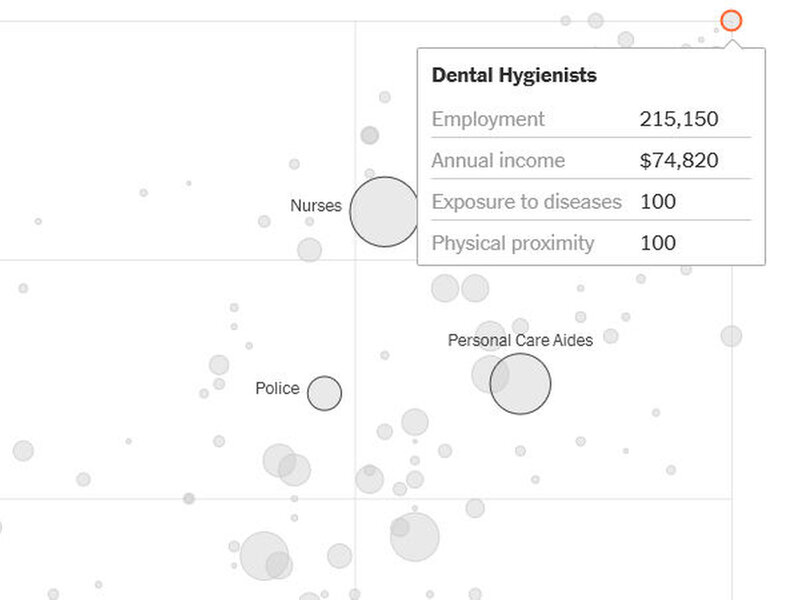This screenshot has height=600, width=800.
Task: Click the Nurses text label
Action: click(x=316, y=205)
